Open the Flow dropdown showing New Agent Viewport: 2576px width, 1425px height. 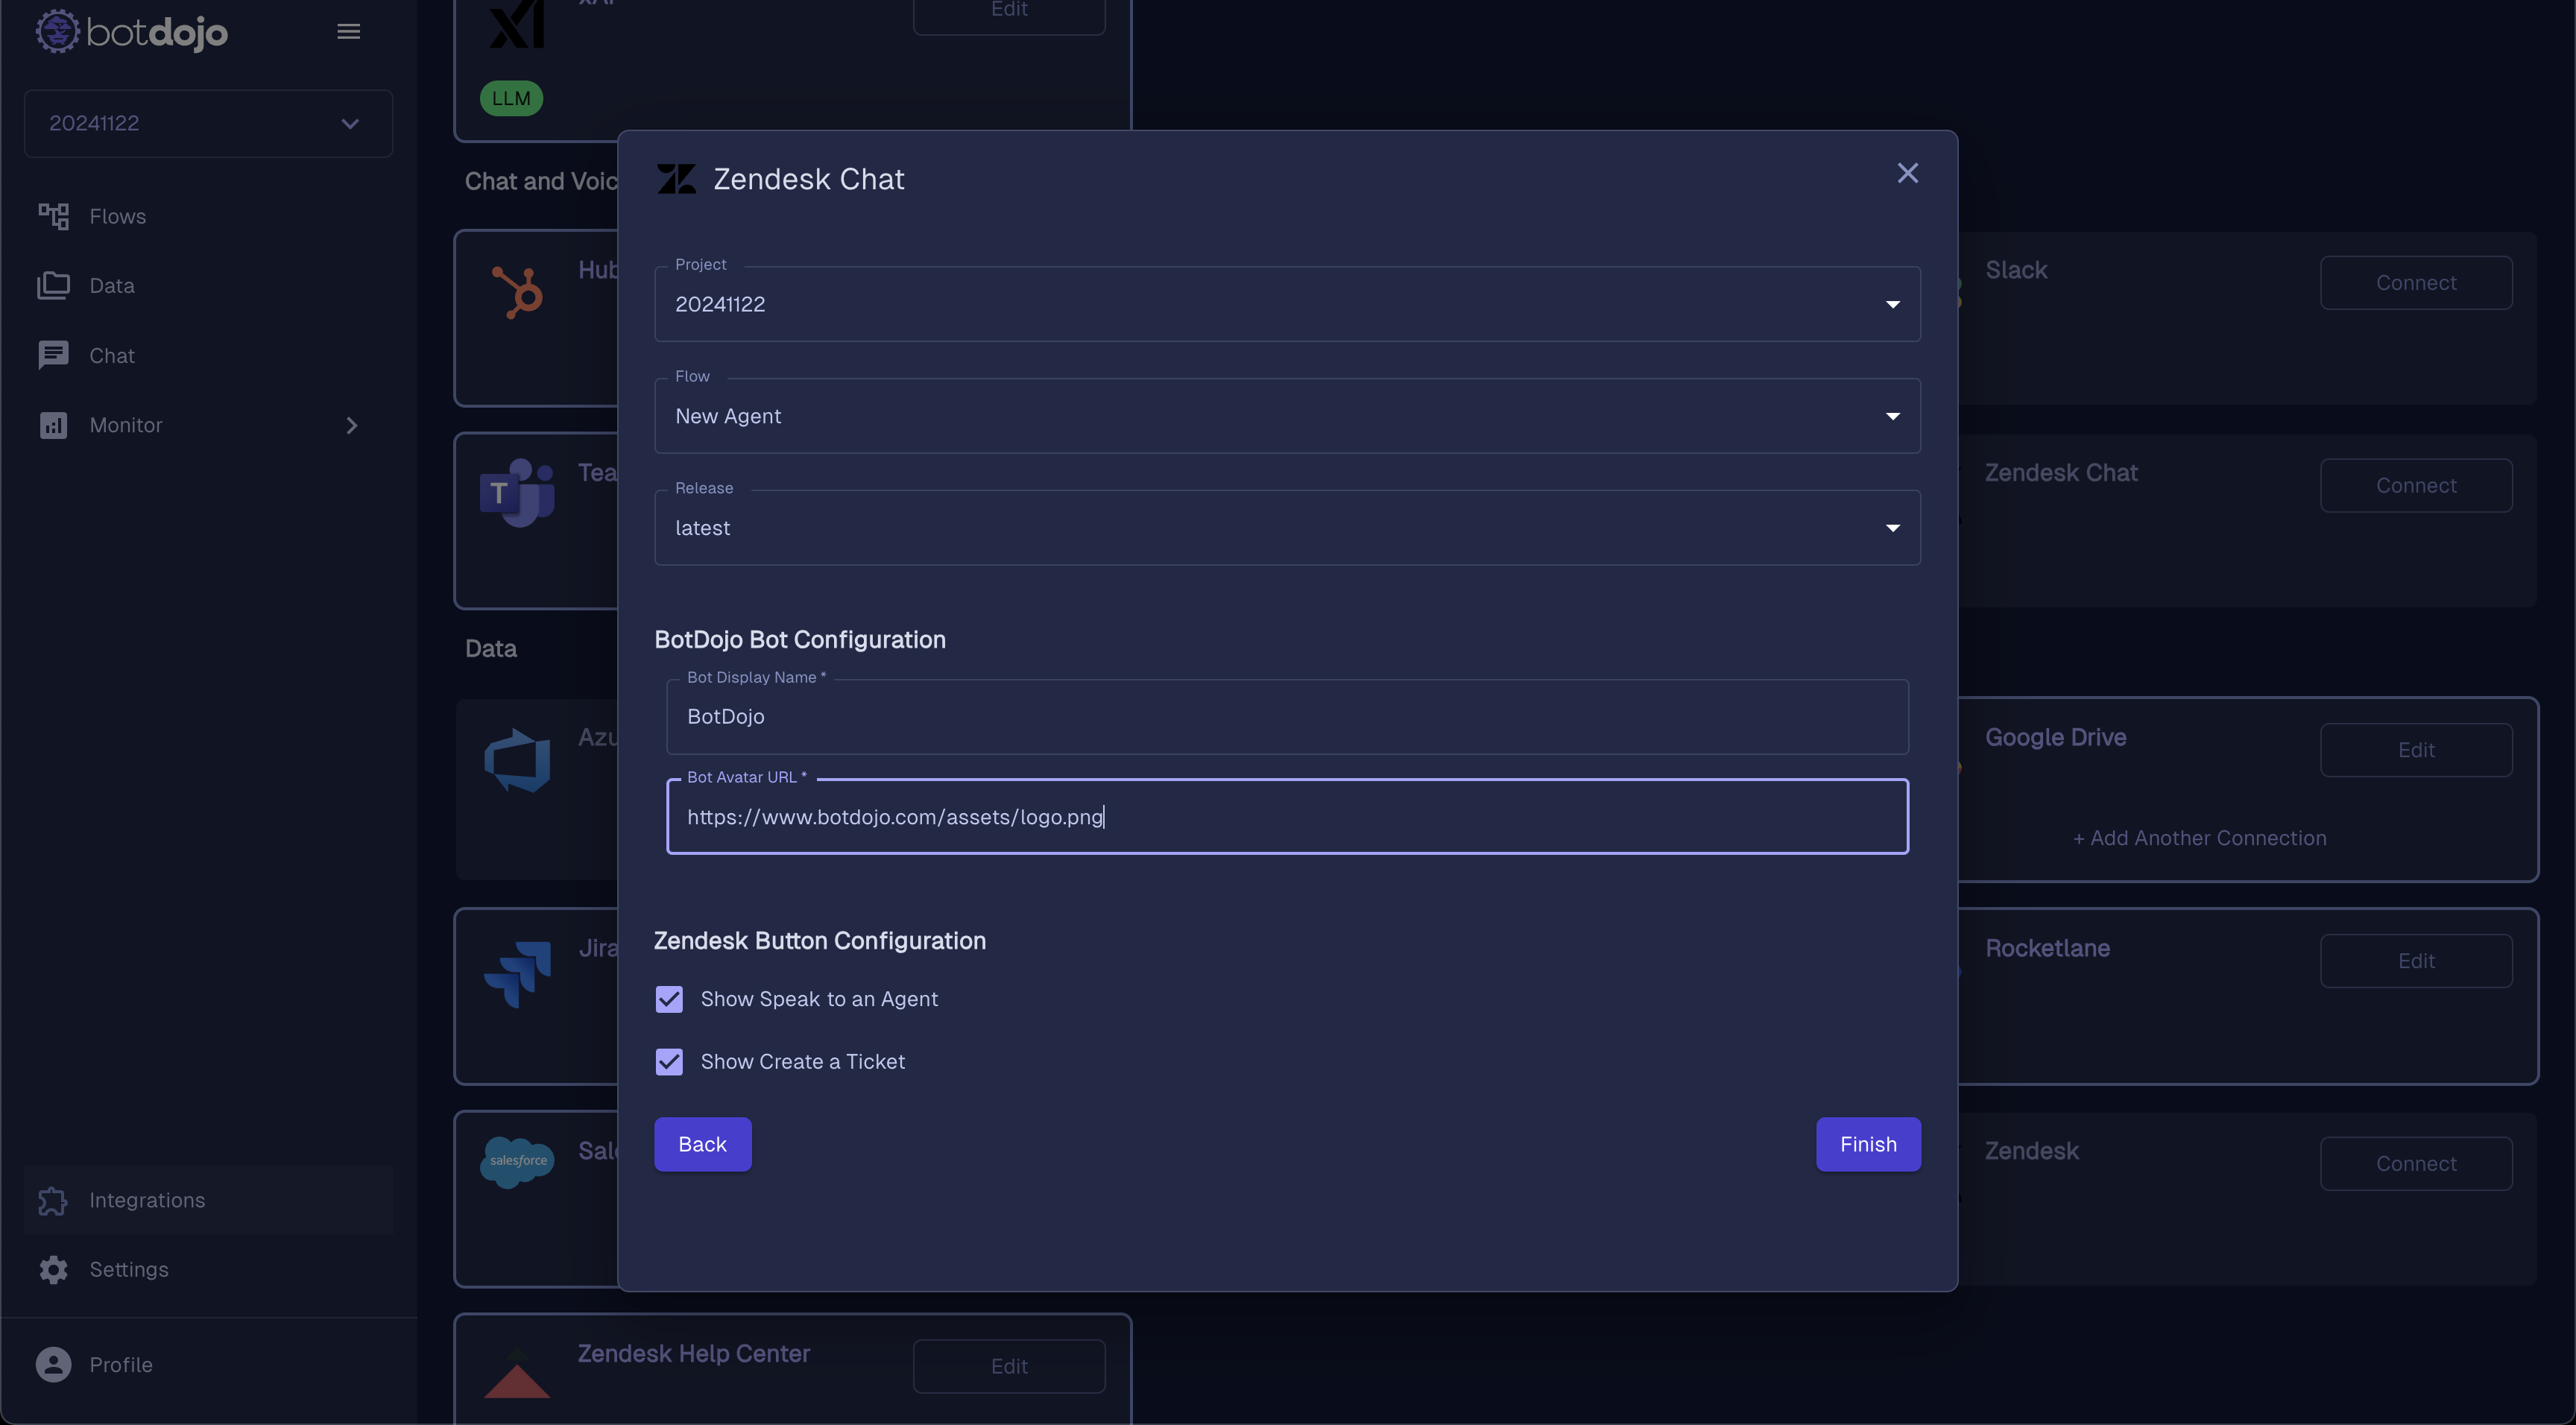tap(1287, 416)
